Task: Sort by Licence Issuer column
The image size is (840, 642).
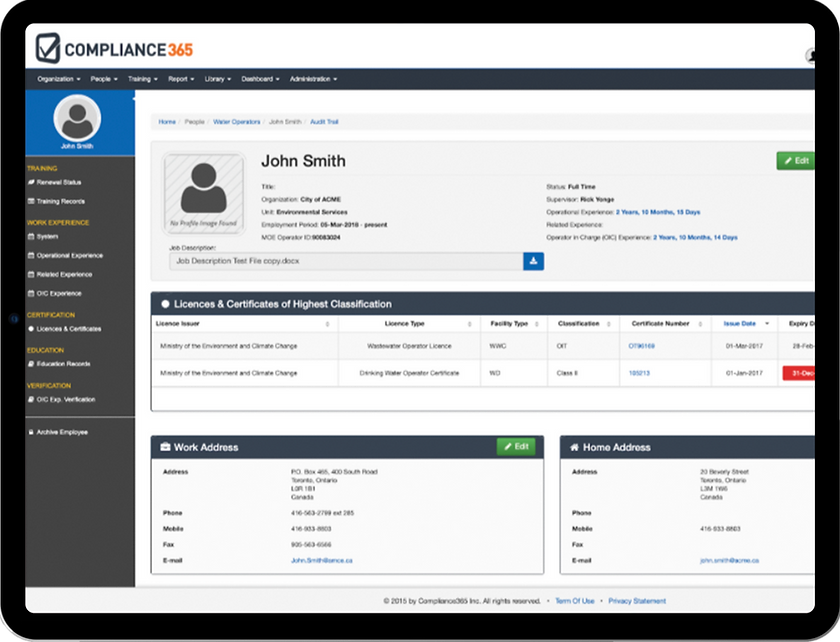Action: point(243,324)
